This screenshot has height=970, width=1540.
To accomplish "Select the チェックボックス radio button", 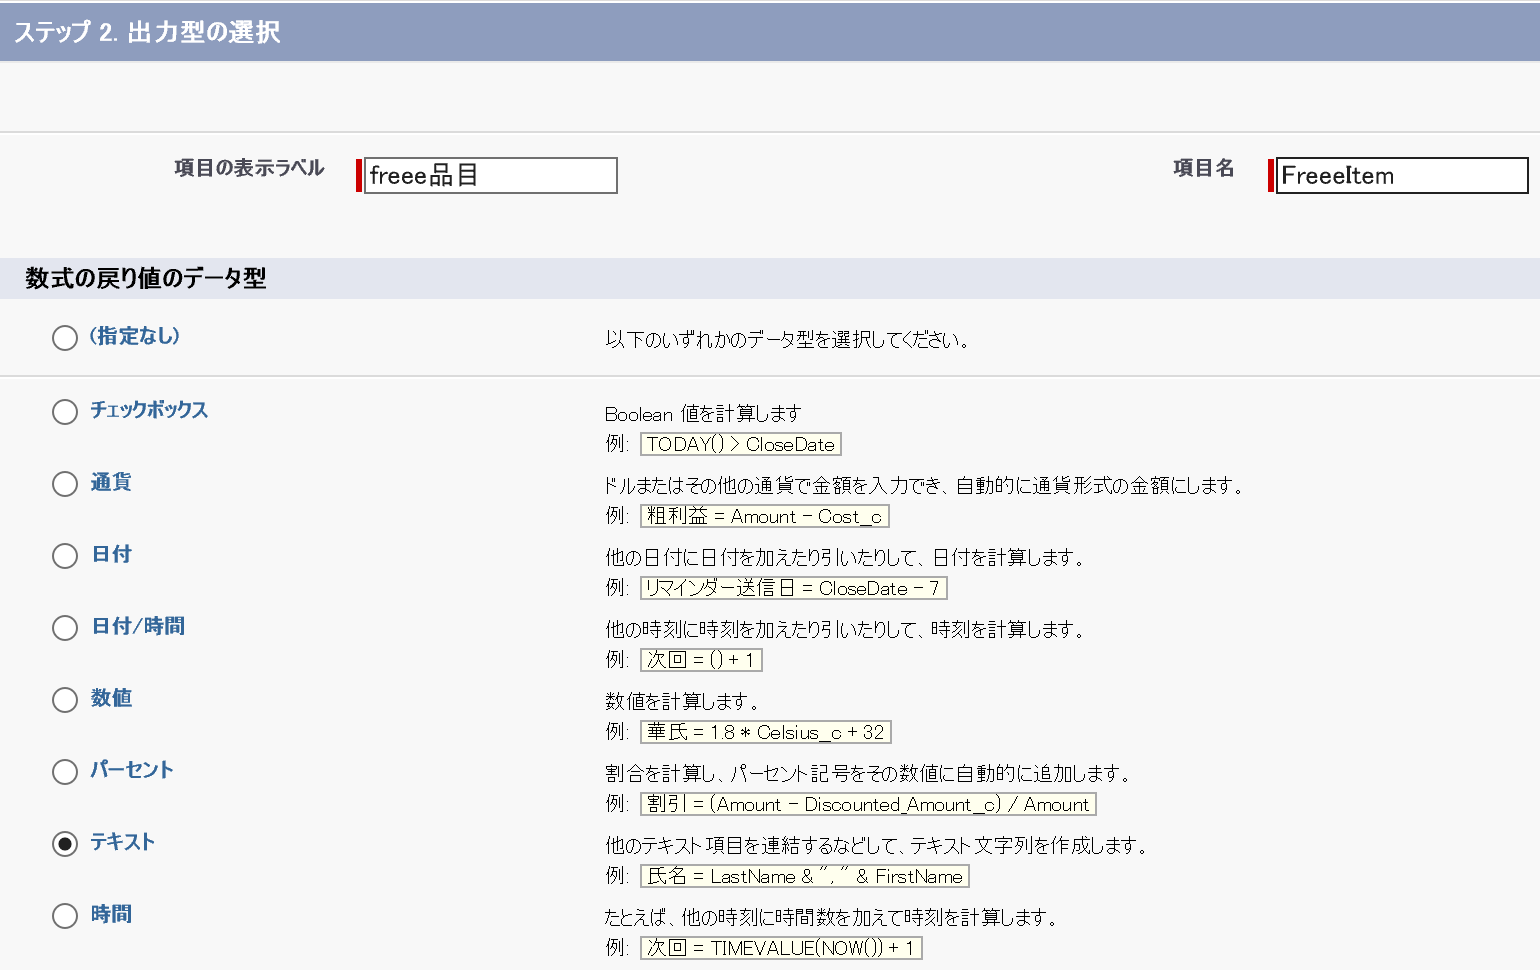I will click(x=65, y=412).
